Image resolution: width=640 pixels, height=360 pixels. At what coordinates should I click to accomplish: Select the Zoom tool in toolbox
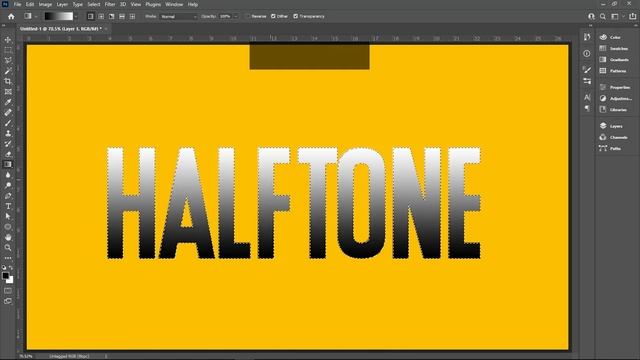8,247
